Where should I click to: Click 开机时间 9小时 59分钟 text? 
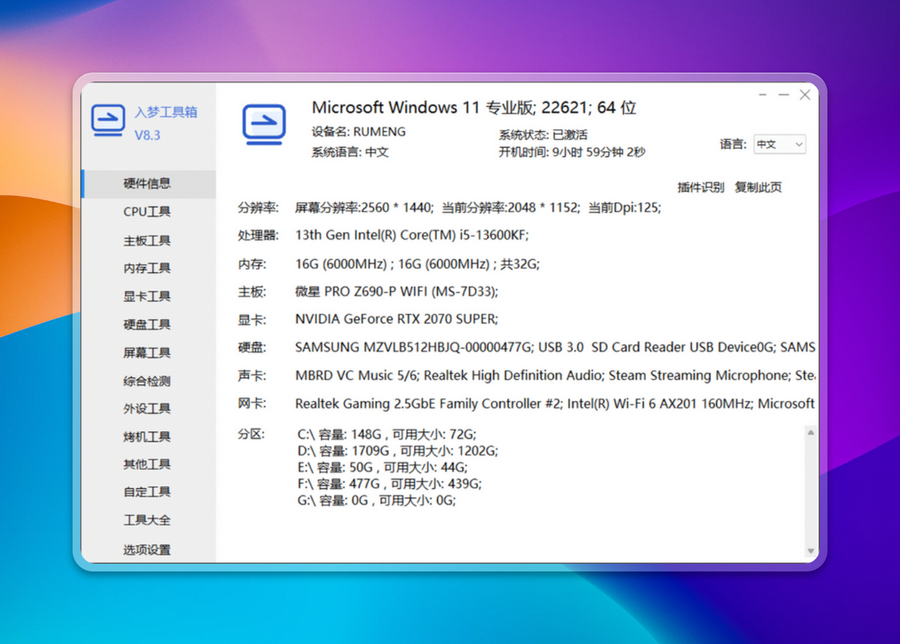point(572,152)
